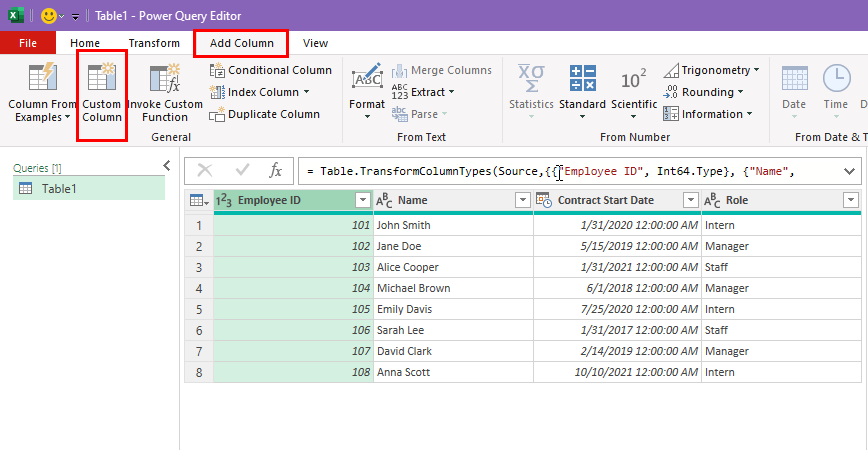The height and width of the screenshot is (450, 868).
Task: Change Name column data type icon
Action: click(x=384, y=200)
